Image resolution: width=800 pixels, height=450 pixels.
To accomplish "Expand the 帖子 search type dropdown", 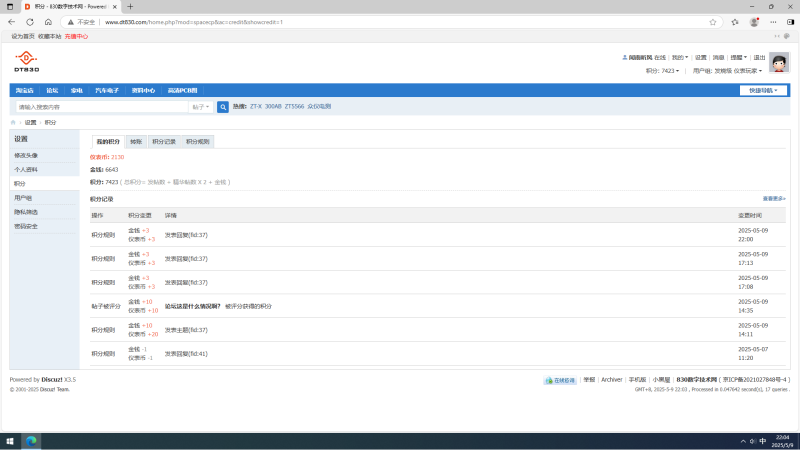I will coord(200,106).
